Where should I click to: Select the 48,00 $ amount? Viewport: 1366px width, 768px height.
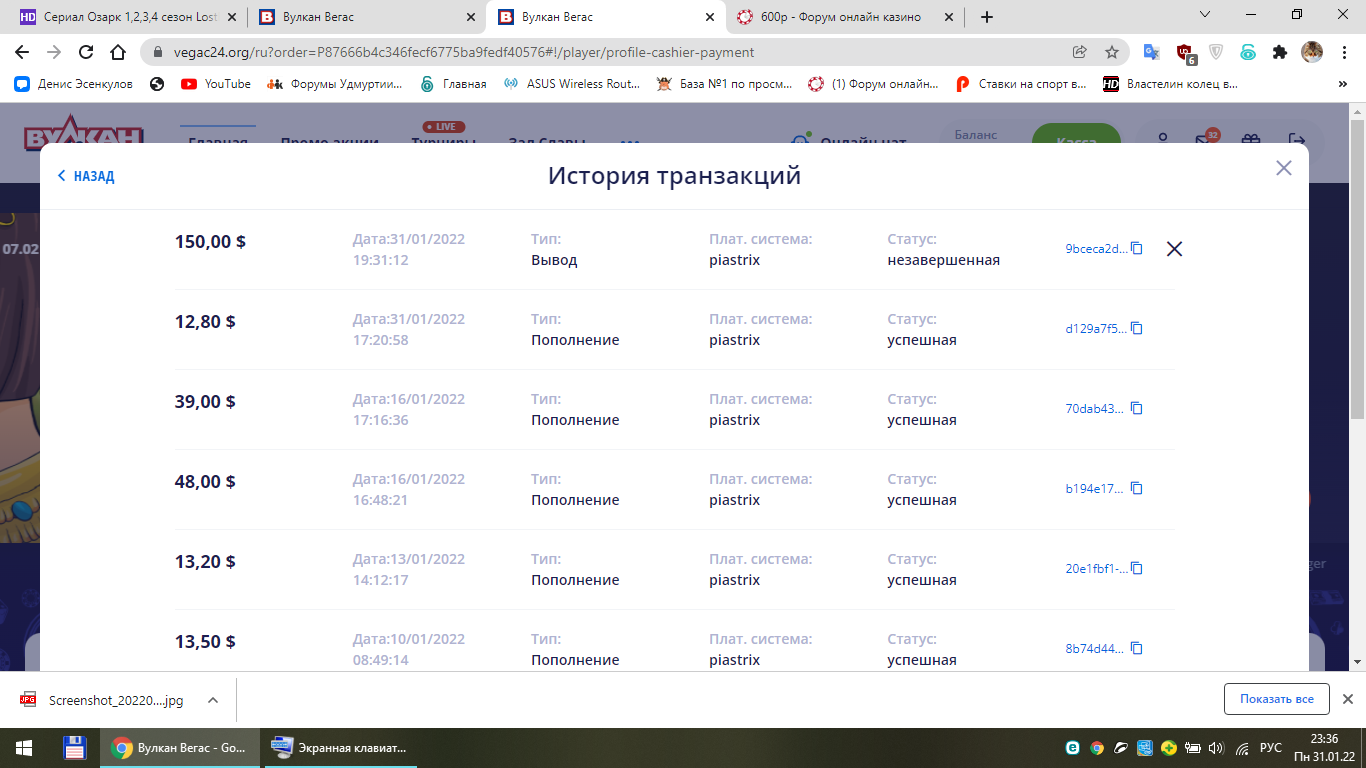(x=205, y=482)
